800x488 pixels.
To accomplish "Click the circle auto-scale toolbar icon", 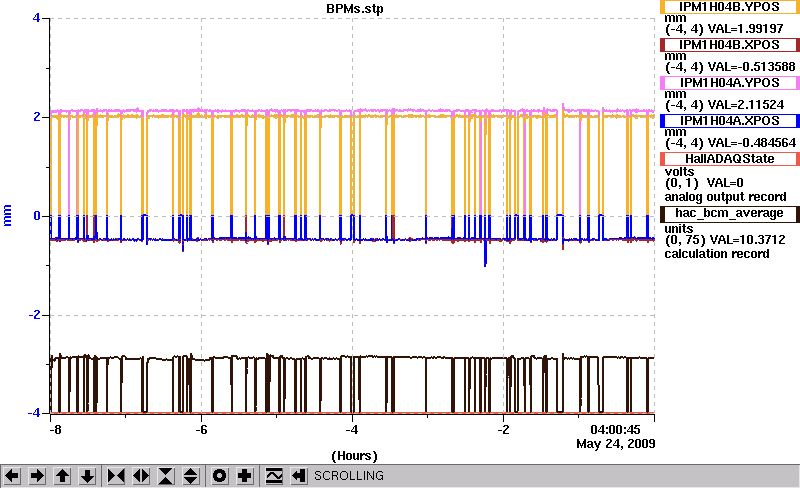I will 220,476.
